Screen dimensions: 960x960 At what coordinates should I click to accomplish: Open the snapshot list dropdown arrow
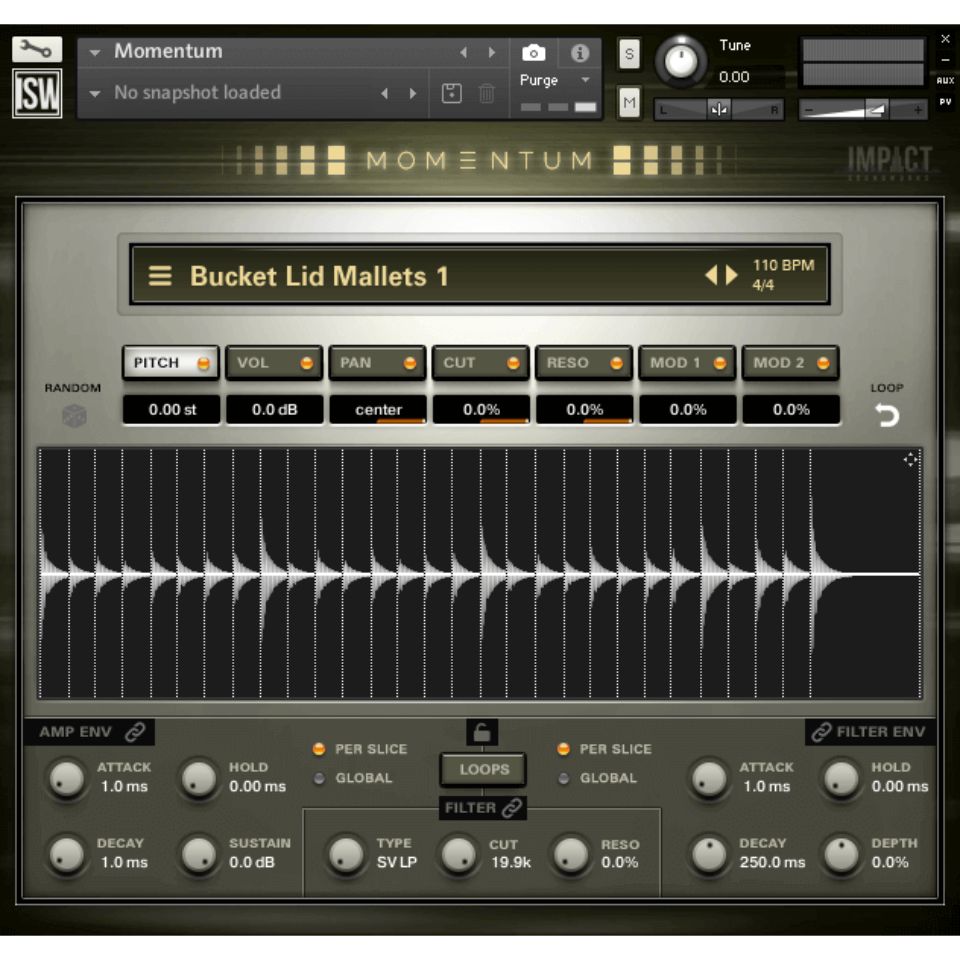click(95, 93)
